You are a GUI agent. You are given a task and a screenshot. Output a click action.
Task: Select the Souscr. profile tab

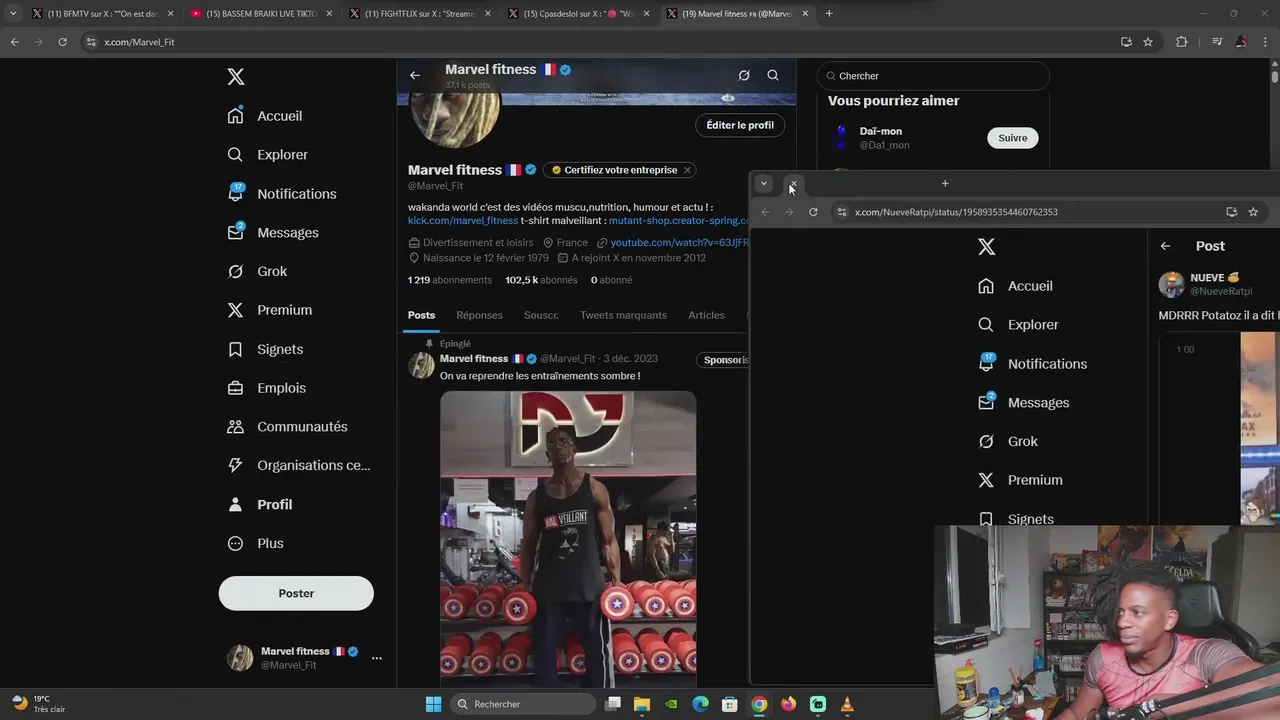[541, 315]
